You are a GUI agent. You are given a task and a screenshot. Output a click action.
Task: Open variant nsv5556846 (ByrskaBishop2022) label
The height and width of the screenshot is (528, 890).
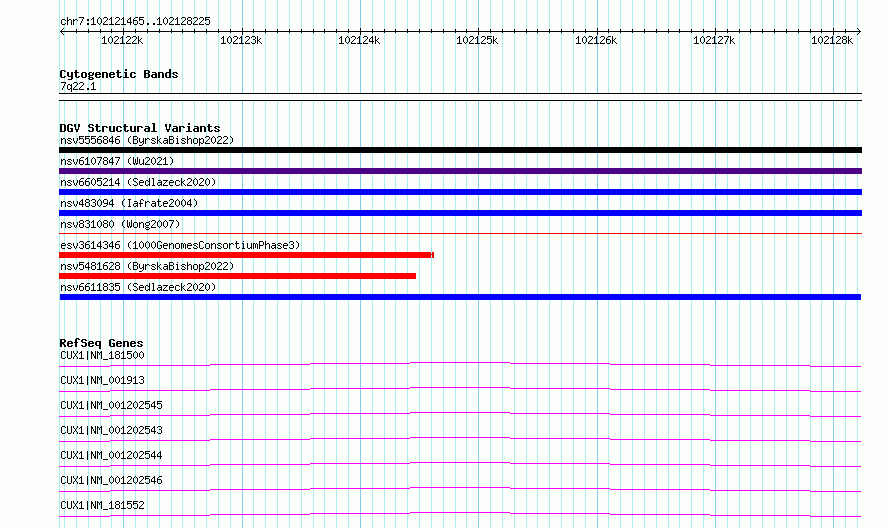click(x=147, y=140)
